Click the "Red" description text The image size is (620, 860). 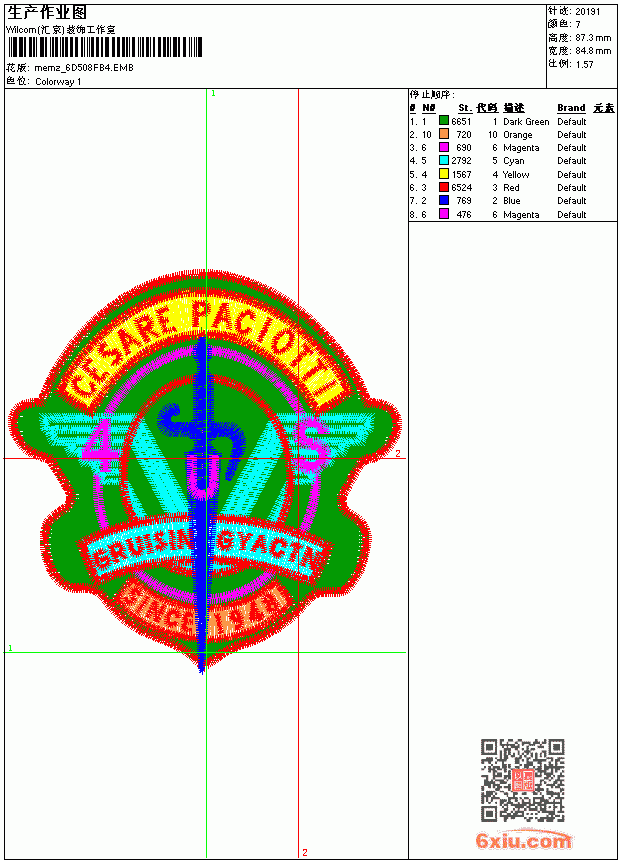(511, 188)
